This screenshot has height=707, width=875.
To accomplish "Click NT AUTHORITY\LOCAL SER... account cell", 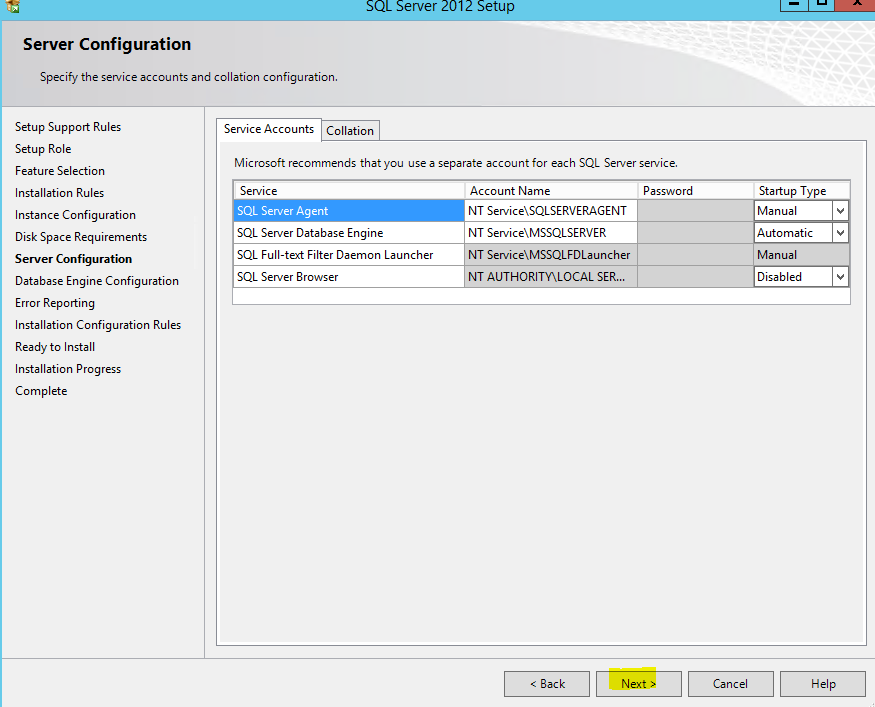I will (x=551, y=277).
